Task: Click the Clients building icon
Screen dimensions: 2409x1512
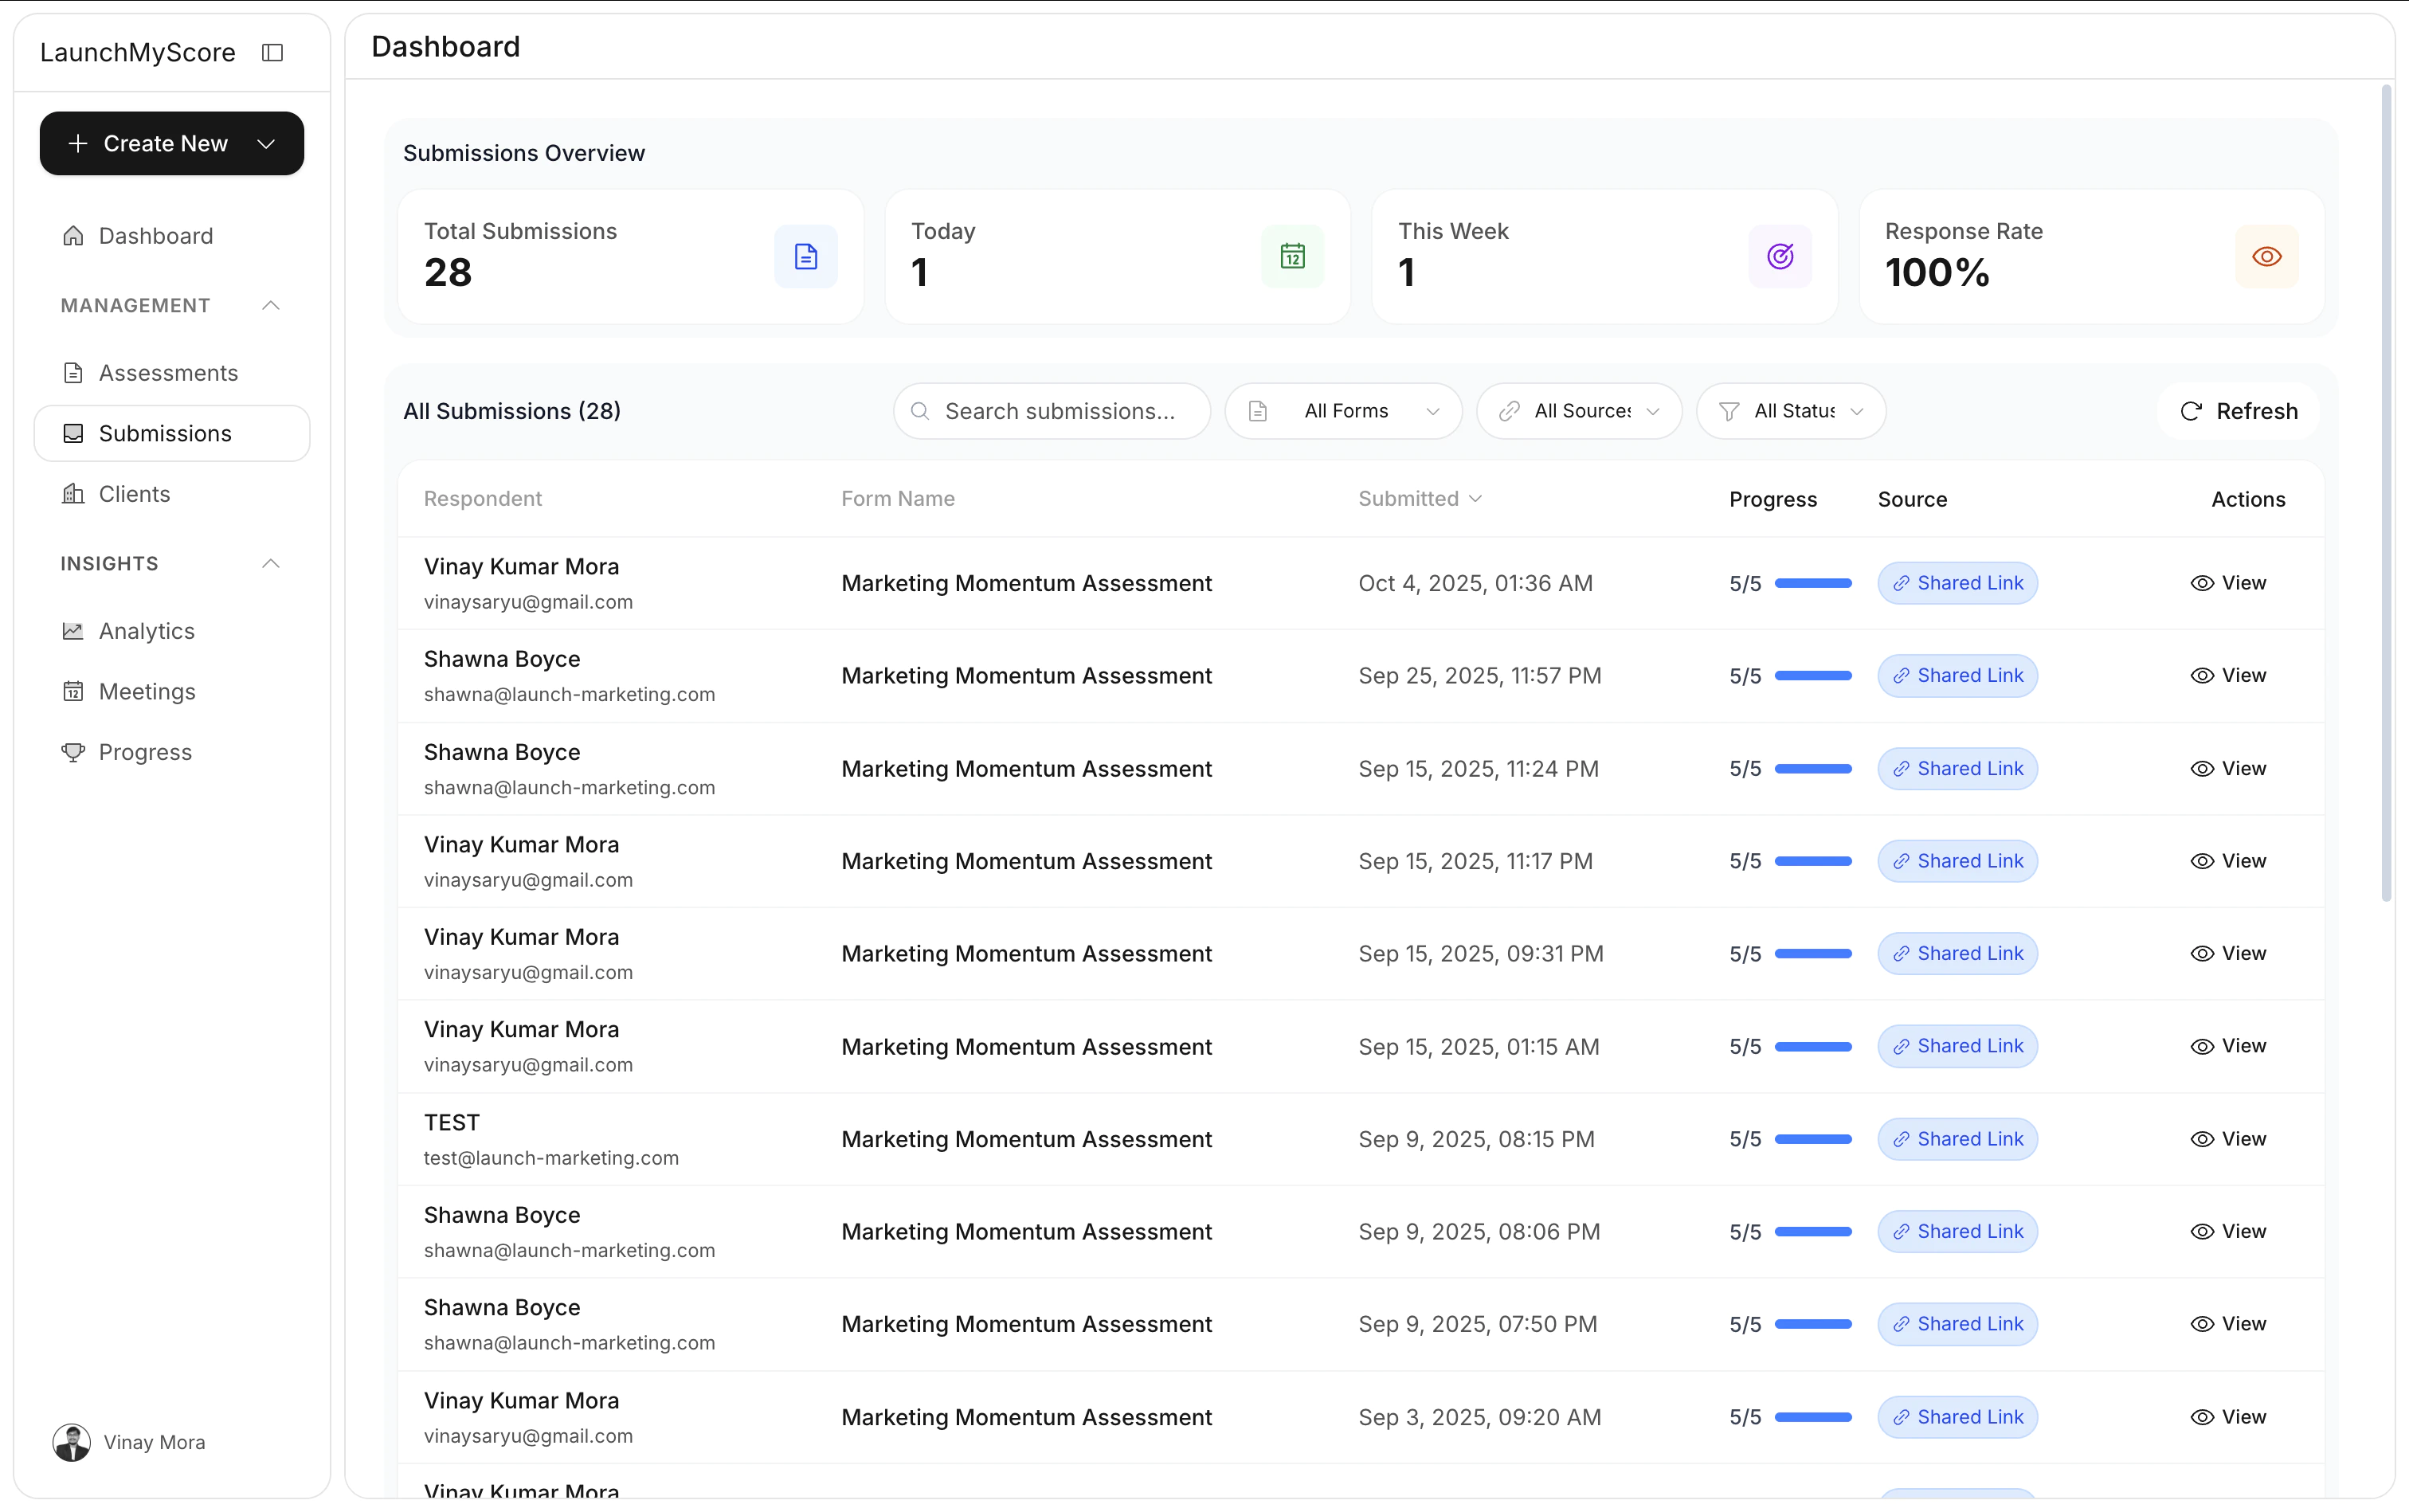Action: [x=72, y=493]
